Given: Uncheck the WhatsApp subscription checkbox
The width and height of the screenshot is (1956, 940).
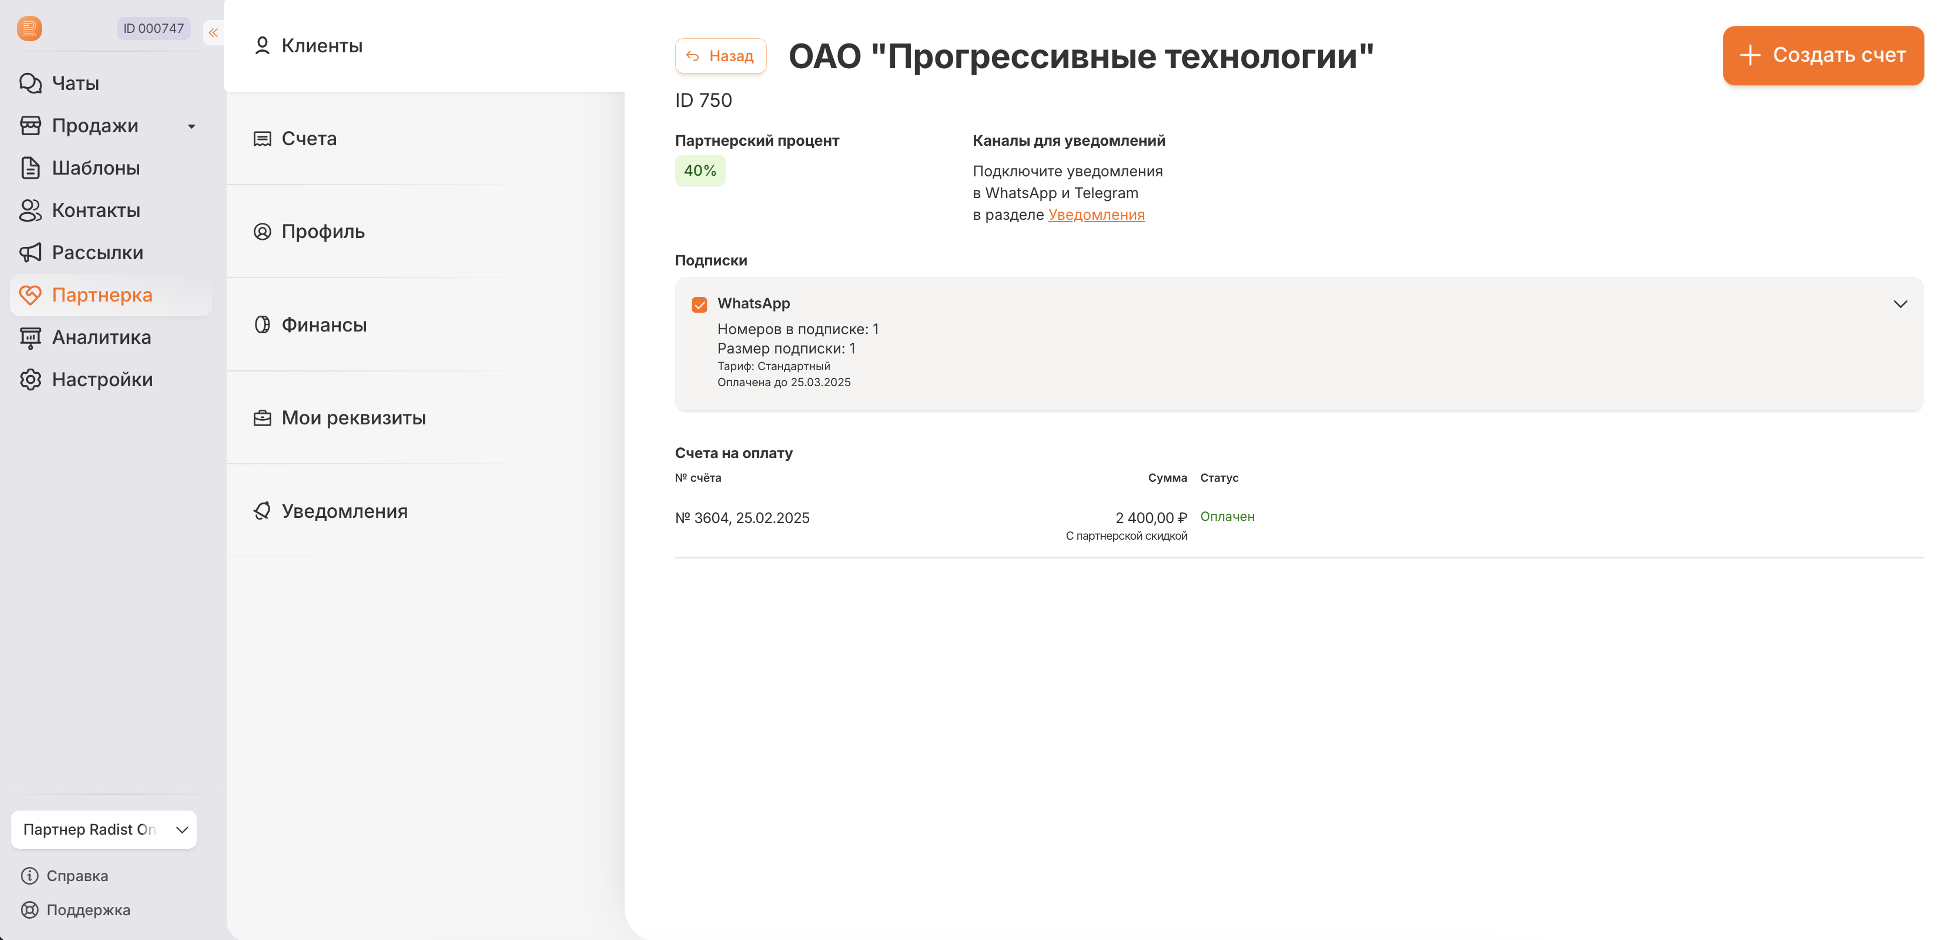Looking at the screenshot, I should tap(700, 305).
